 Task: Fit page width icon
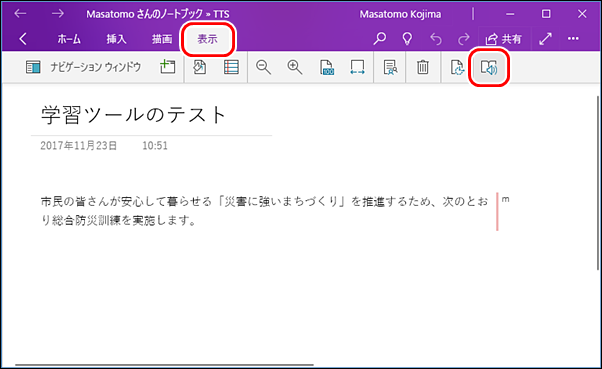point(357,67)
